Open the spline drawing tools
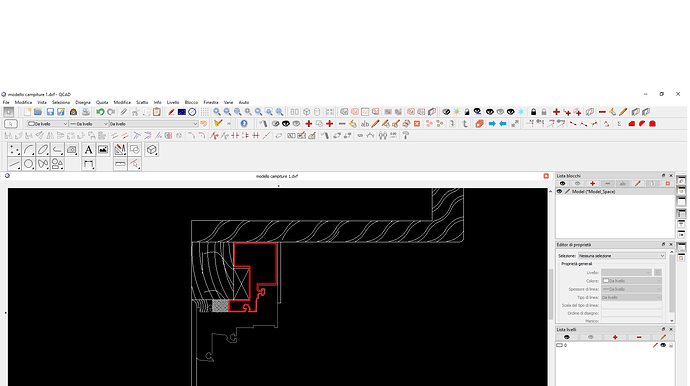The image size is (690, 386). pyautogui.click(x=43, y=164)
